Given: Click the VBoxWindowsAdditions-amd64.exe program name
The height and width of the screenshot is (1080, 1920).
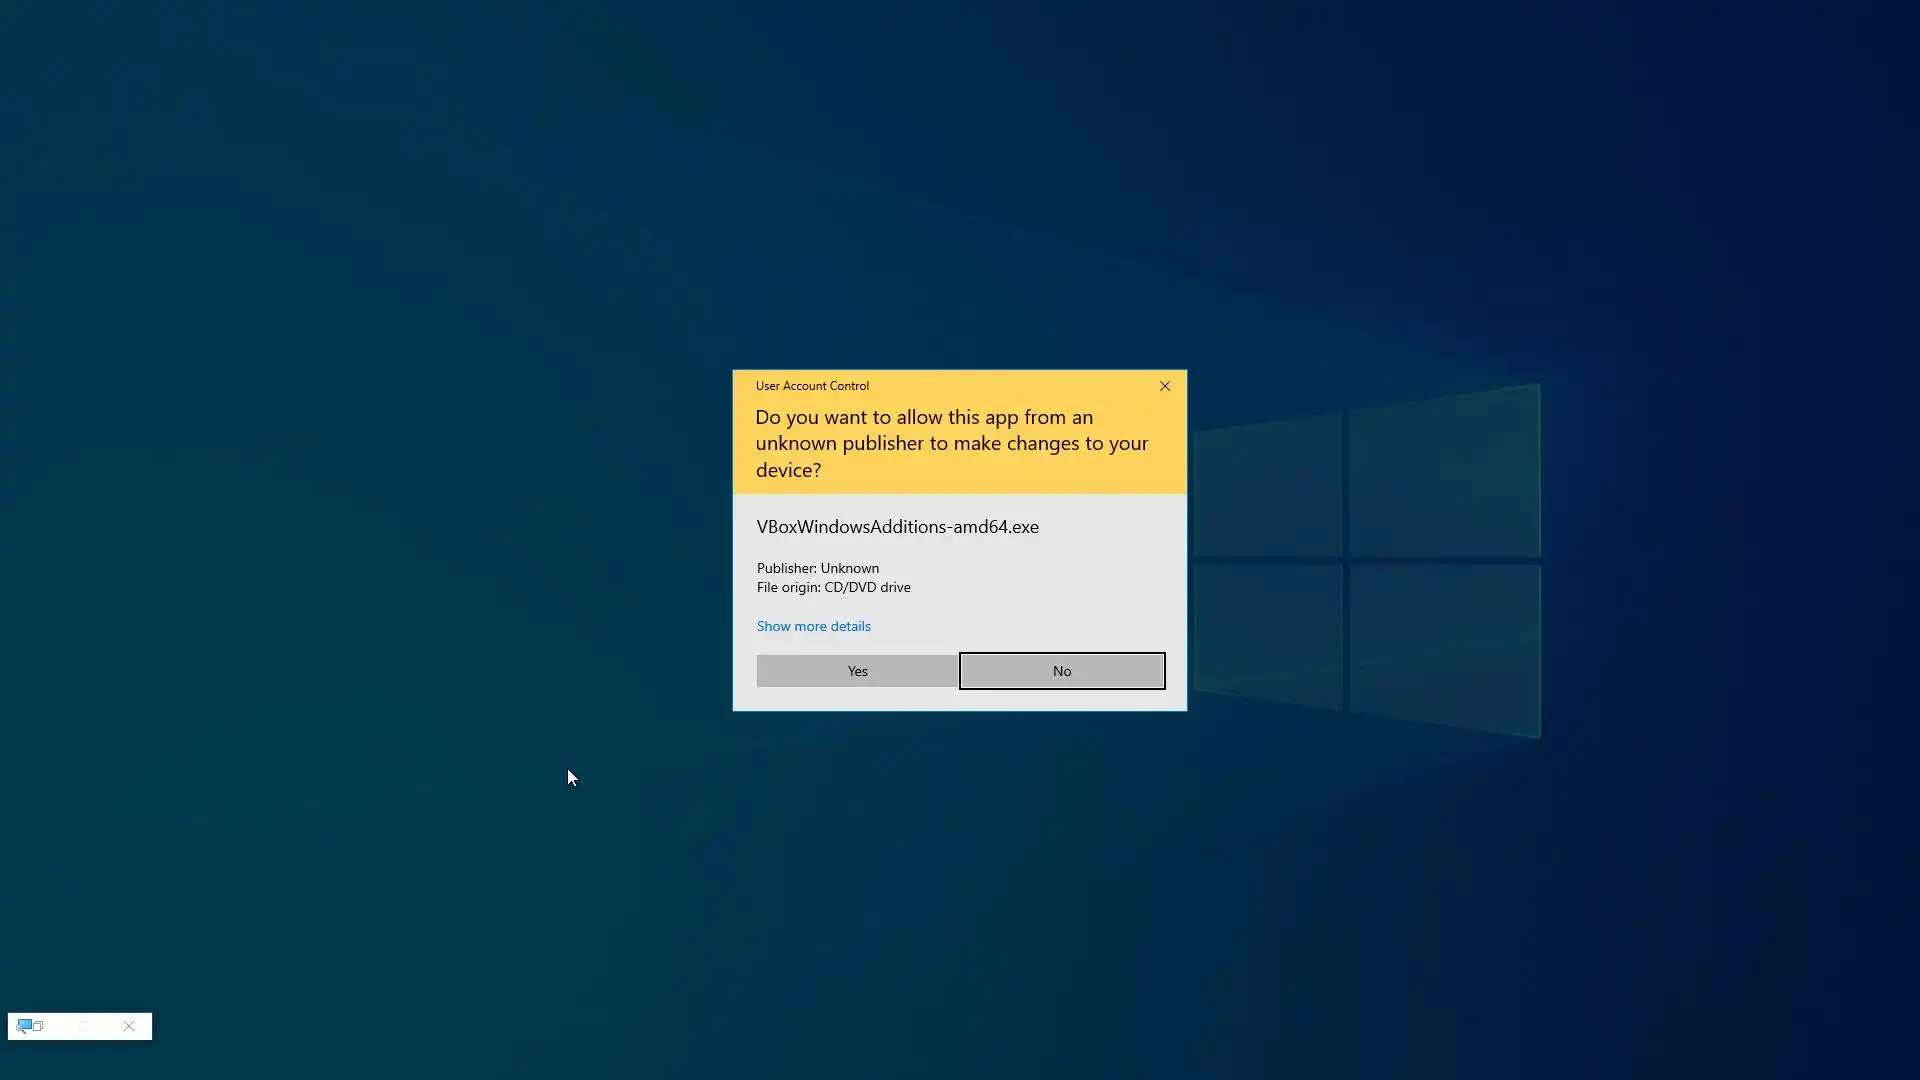Looking at the screenshot, I should point(897,527).
